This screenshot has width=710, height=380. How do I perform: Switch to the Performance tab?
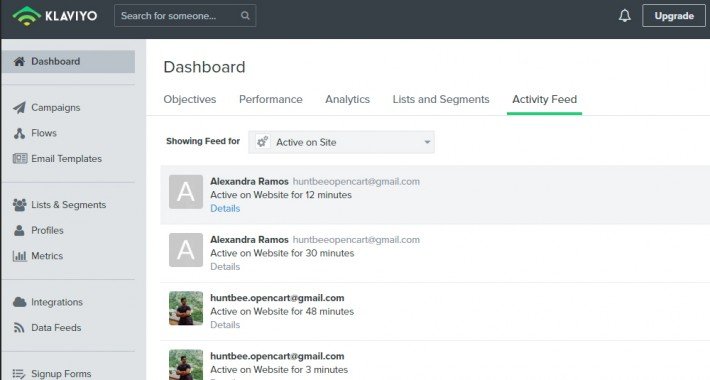point(271,99)
